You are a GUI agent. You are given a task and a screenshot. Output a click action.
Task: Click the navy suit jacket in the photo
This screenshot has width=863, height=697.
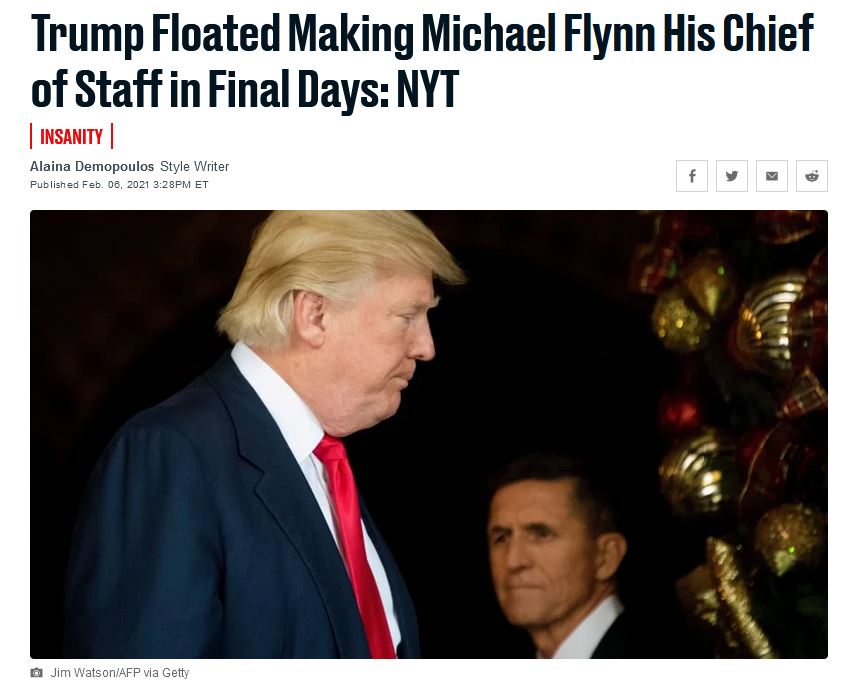[x=209, y=523]
